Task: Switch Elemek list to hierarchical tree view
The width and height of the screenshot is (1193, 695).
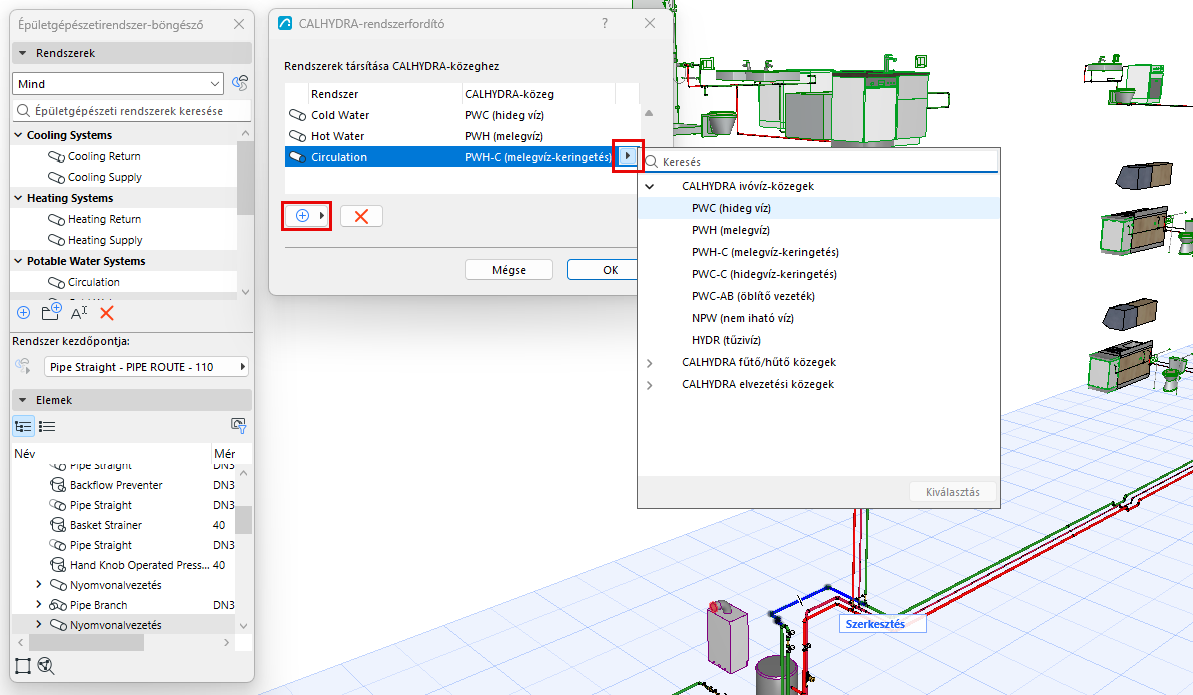Action: (x=24, y=426)
